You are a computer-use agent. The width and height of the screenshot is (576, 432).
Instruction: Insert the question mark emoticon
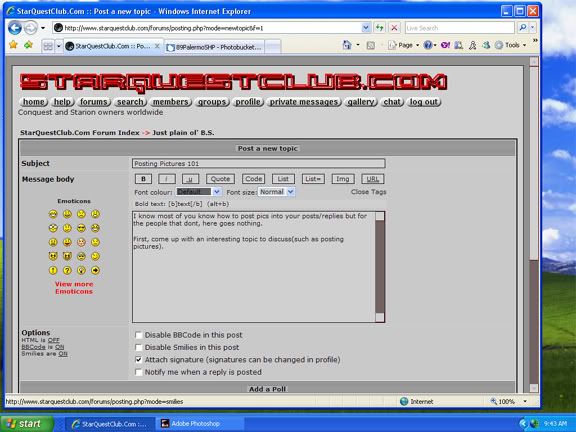pos(67,271)
